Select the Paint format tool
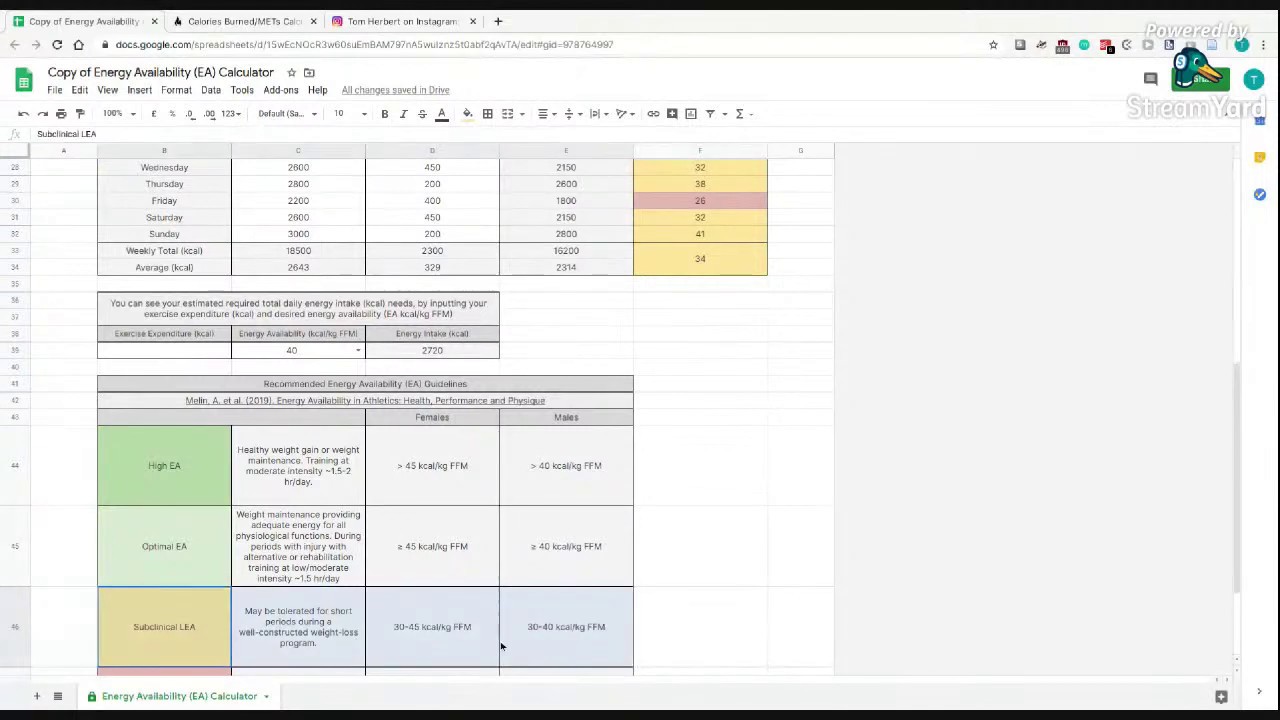The height and width of the screenshot is (720, 1280). [x=80, y=114]
